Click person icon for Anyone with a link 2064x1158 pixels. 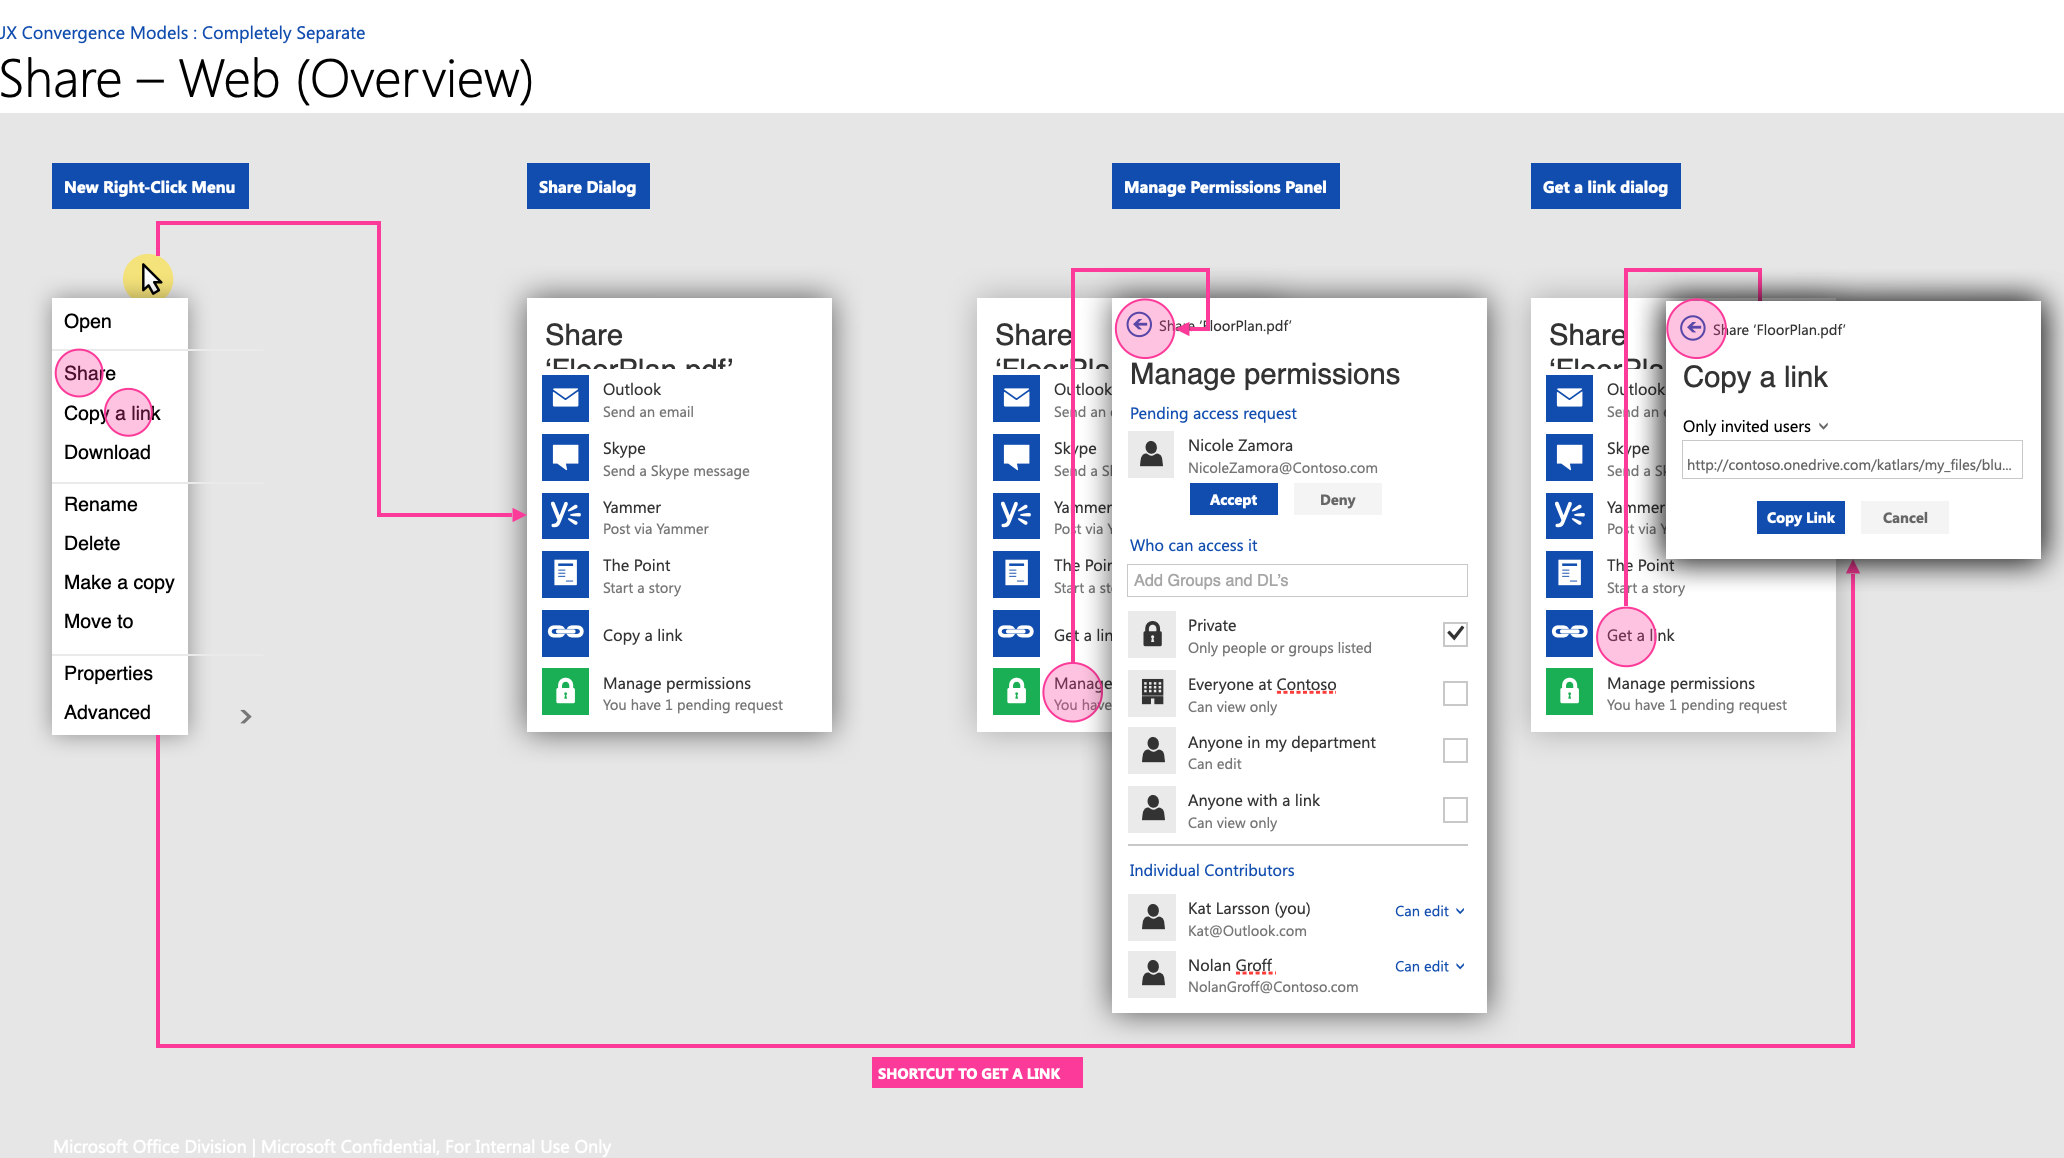(x=1152, y=809)
